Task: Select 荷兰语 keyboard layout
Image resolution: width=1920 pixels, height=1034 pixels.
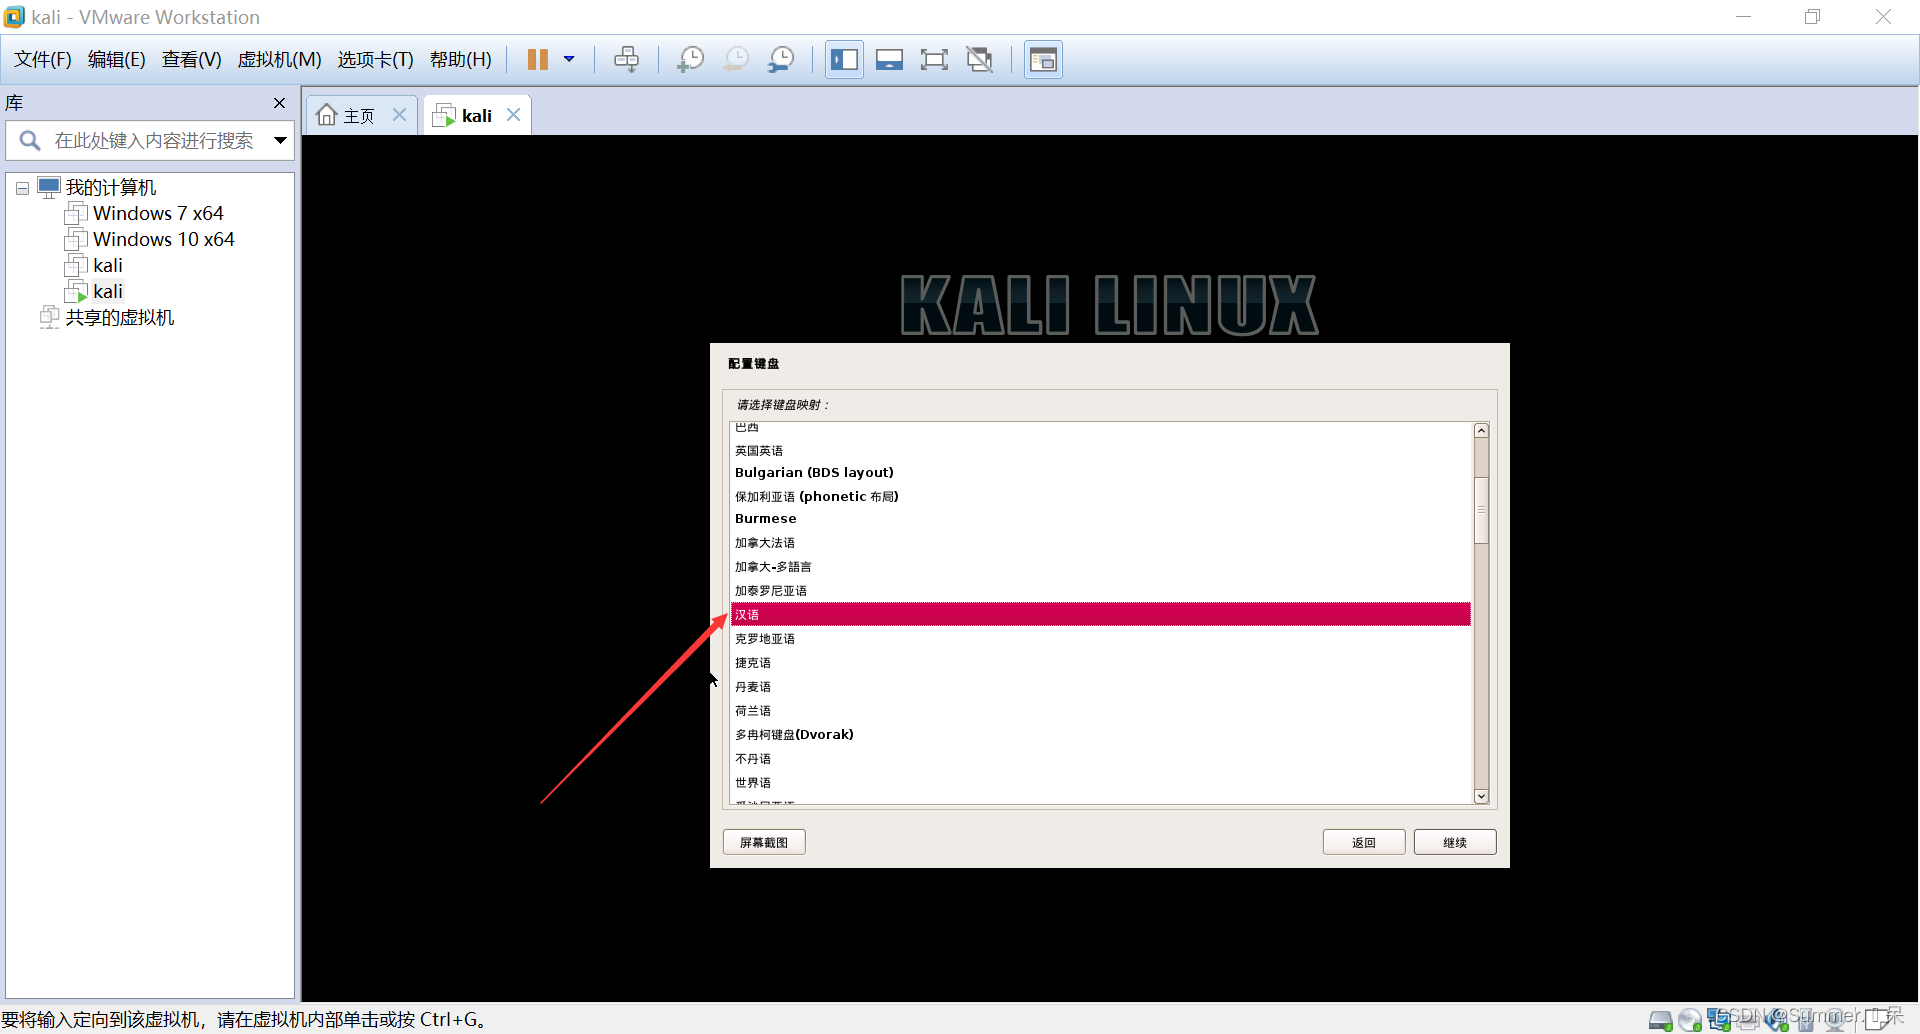Action: (1101, 711)
